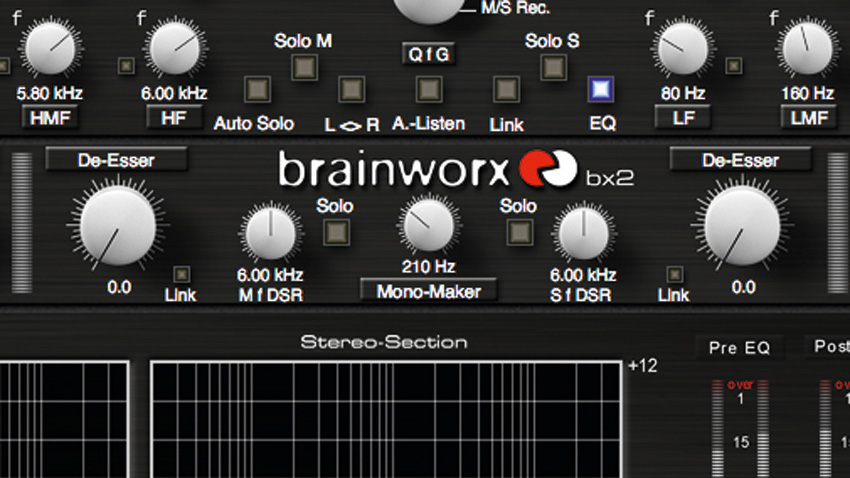Viewport: 850px width, 478px height.
Task: Click the right De-Esser gain reduction meter
Action: click(838, 223)
